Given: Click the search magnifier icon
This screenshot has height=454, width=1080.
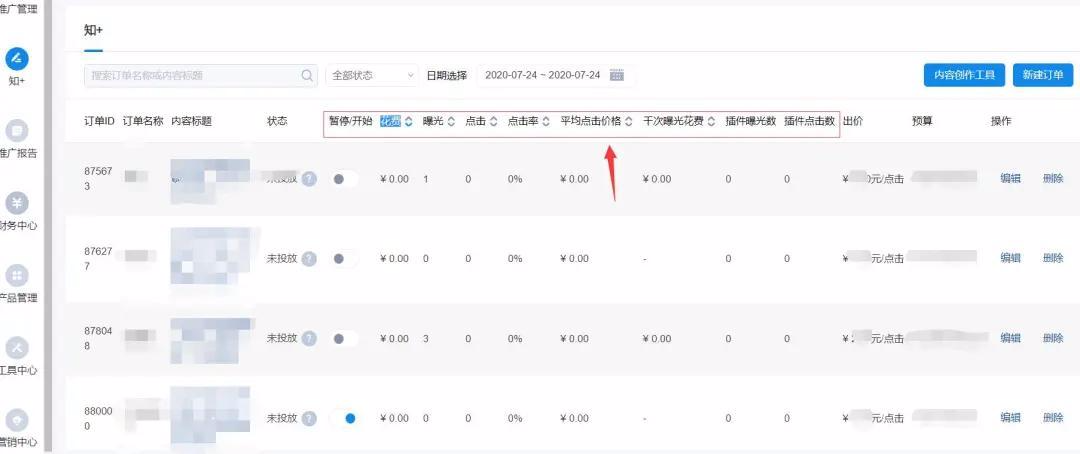Looking at the screenshot, I should pos(307,76).
